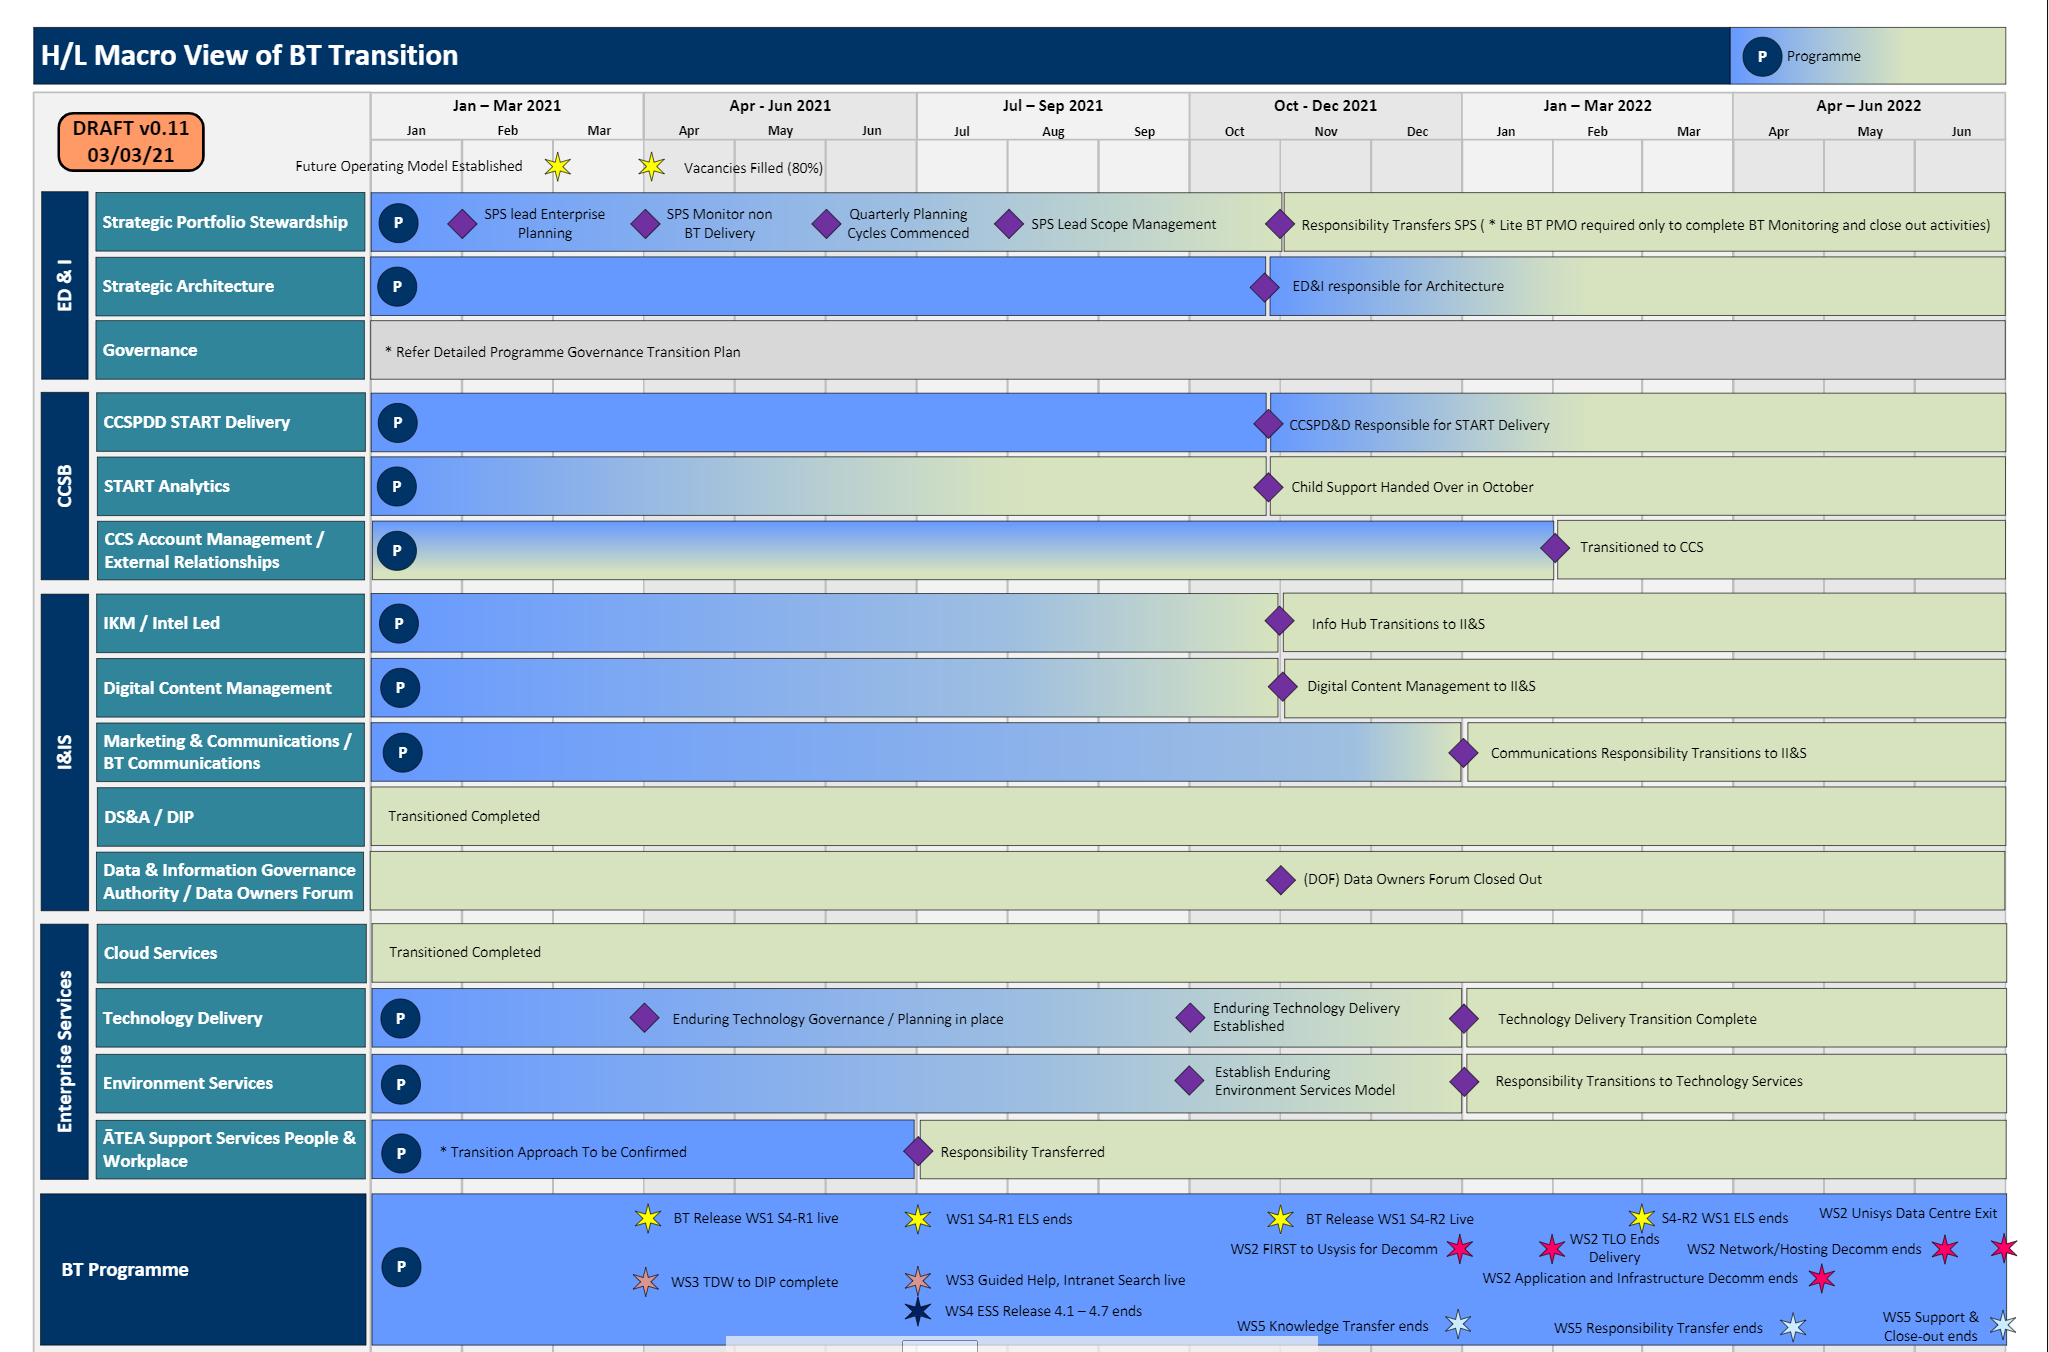2049x1352 pixels.
Task: Click the white star beside WS5 Knowledge Transfer ends
Action: point(1458,1324)
